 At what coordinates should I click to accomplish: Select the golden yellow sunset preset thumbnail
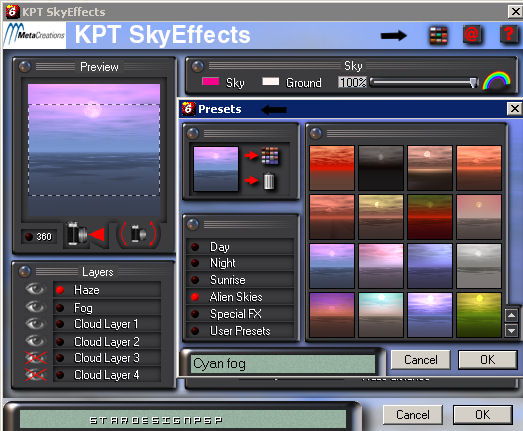coord(381,217)
